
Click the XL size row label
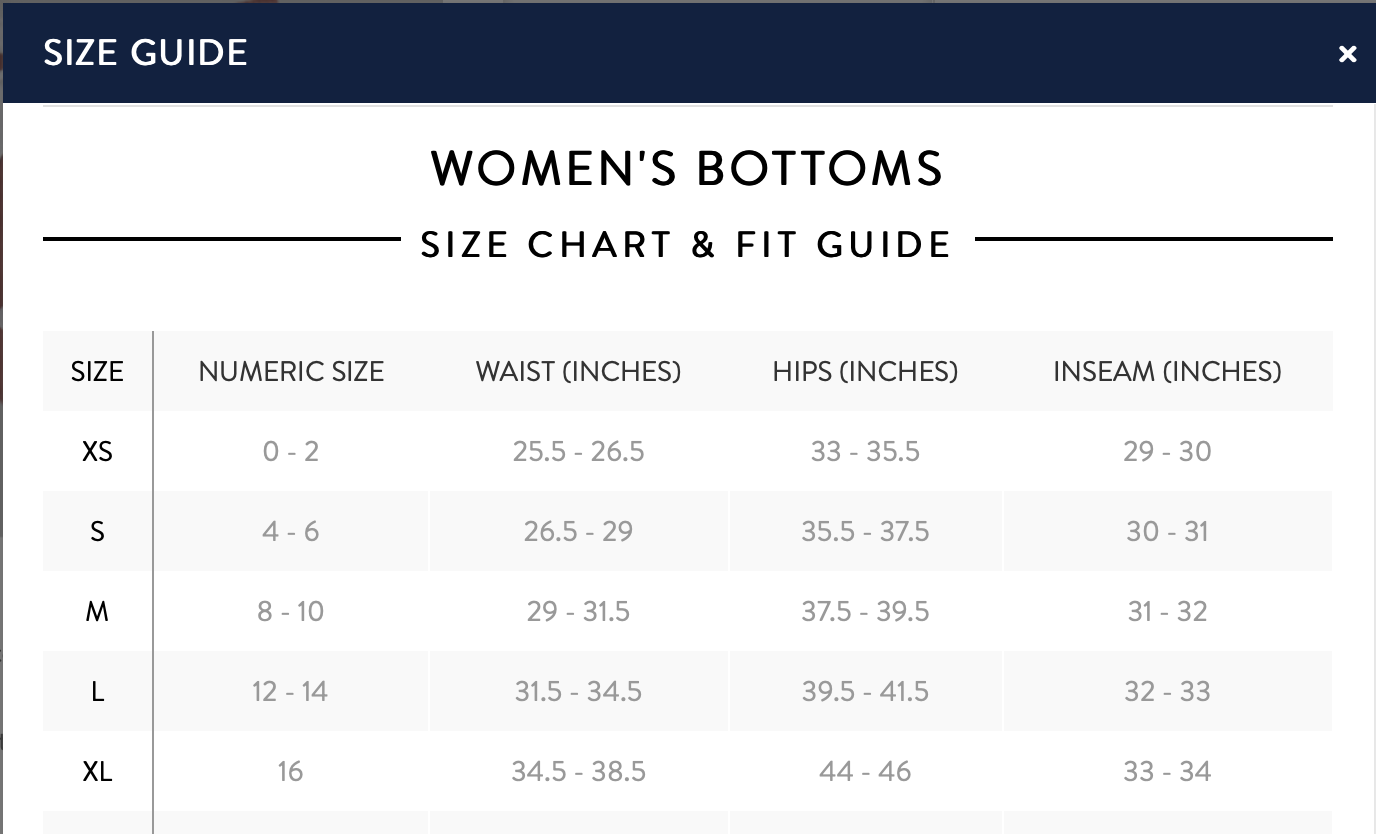[97, 772]
